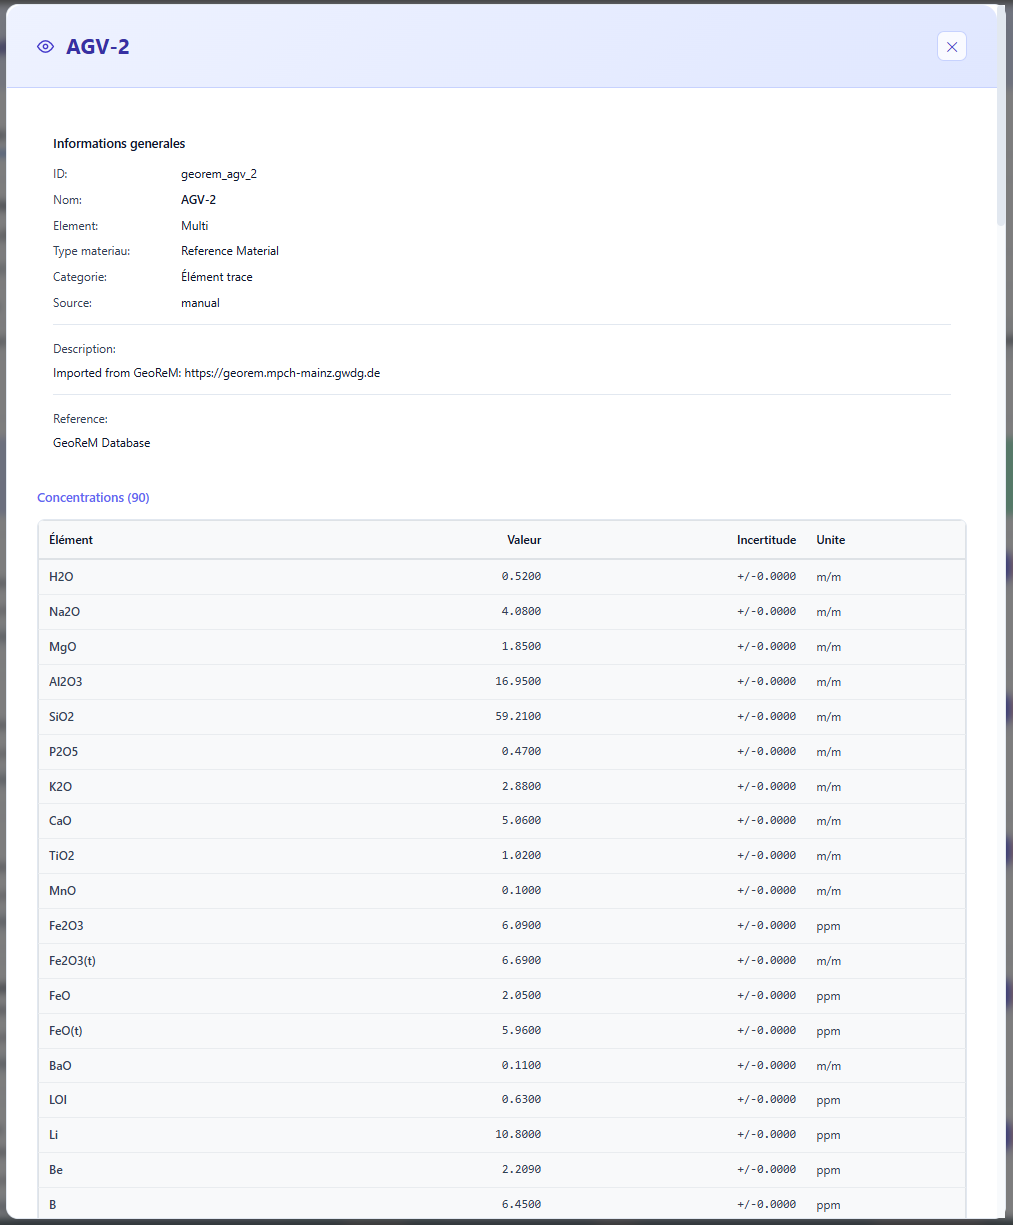1013x1225 pixels.
Task: Click the Unite column header
Action: click(830, 540)
